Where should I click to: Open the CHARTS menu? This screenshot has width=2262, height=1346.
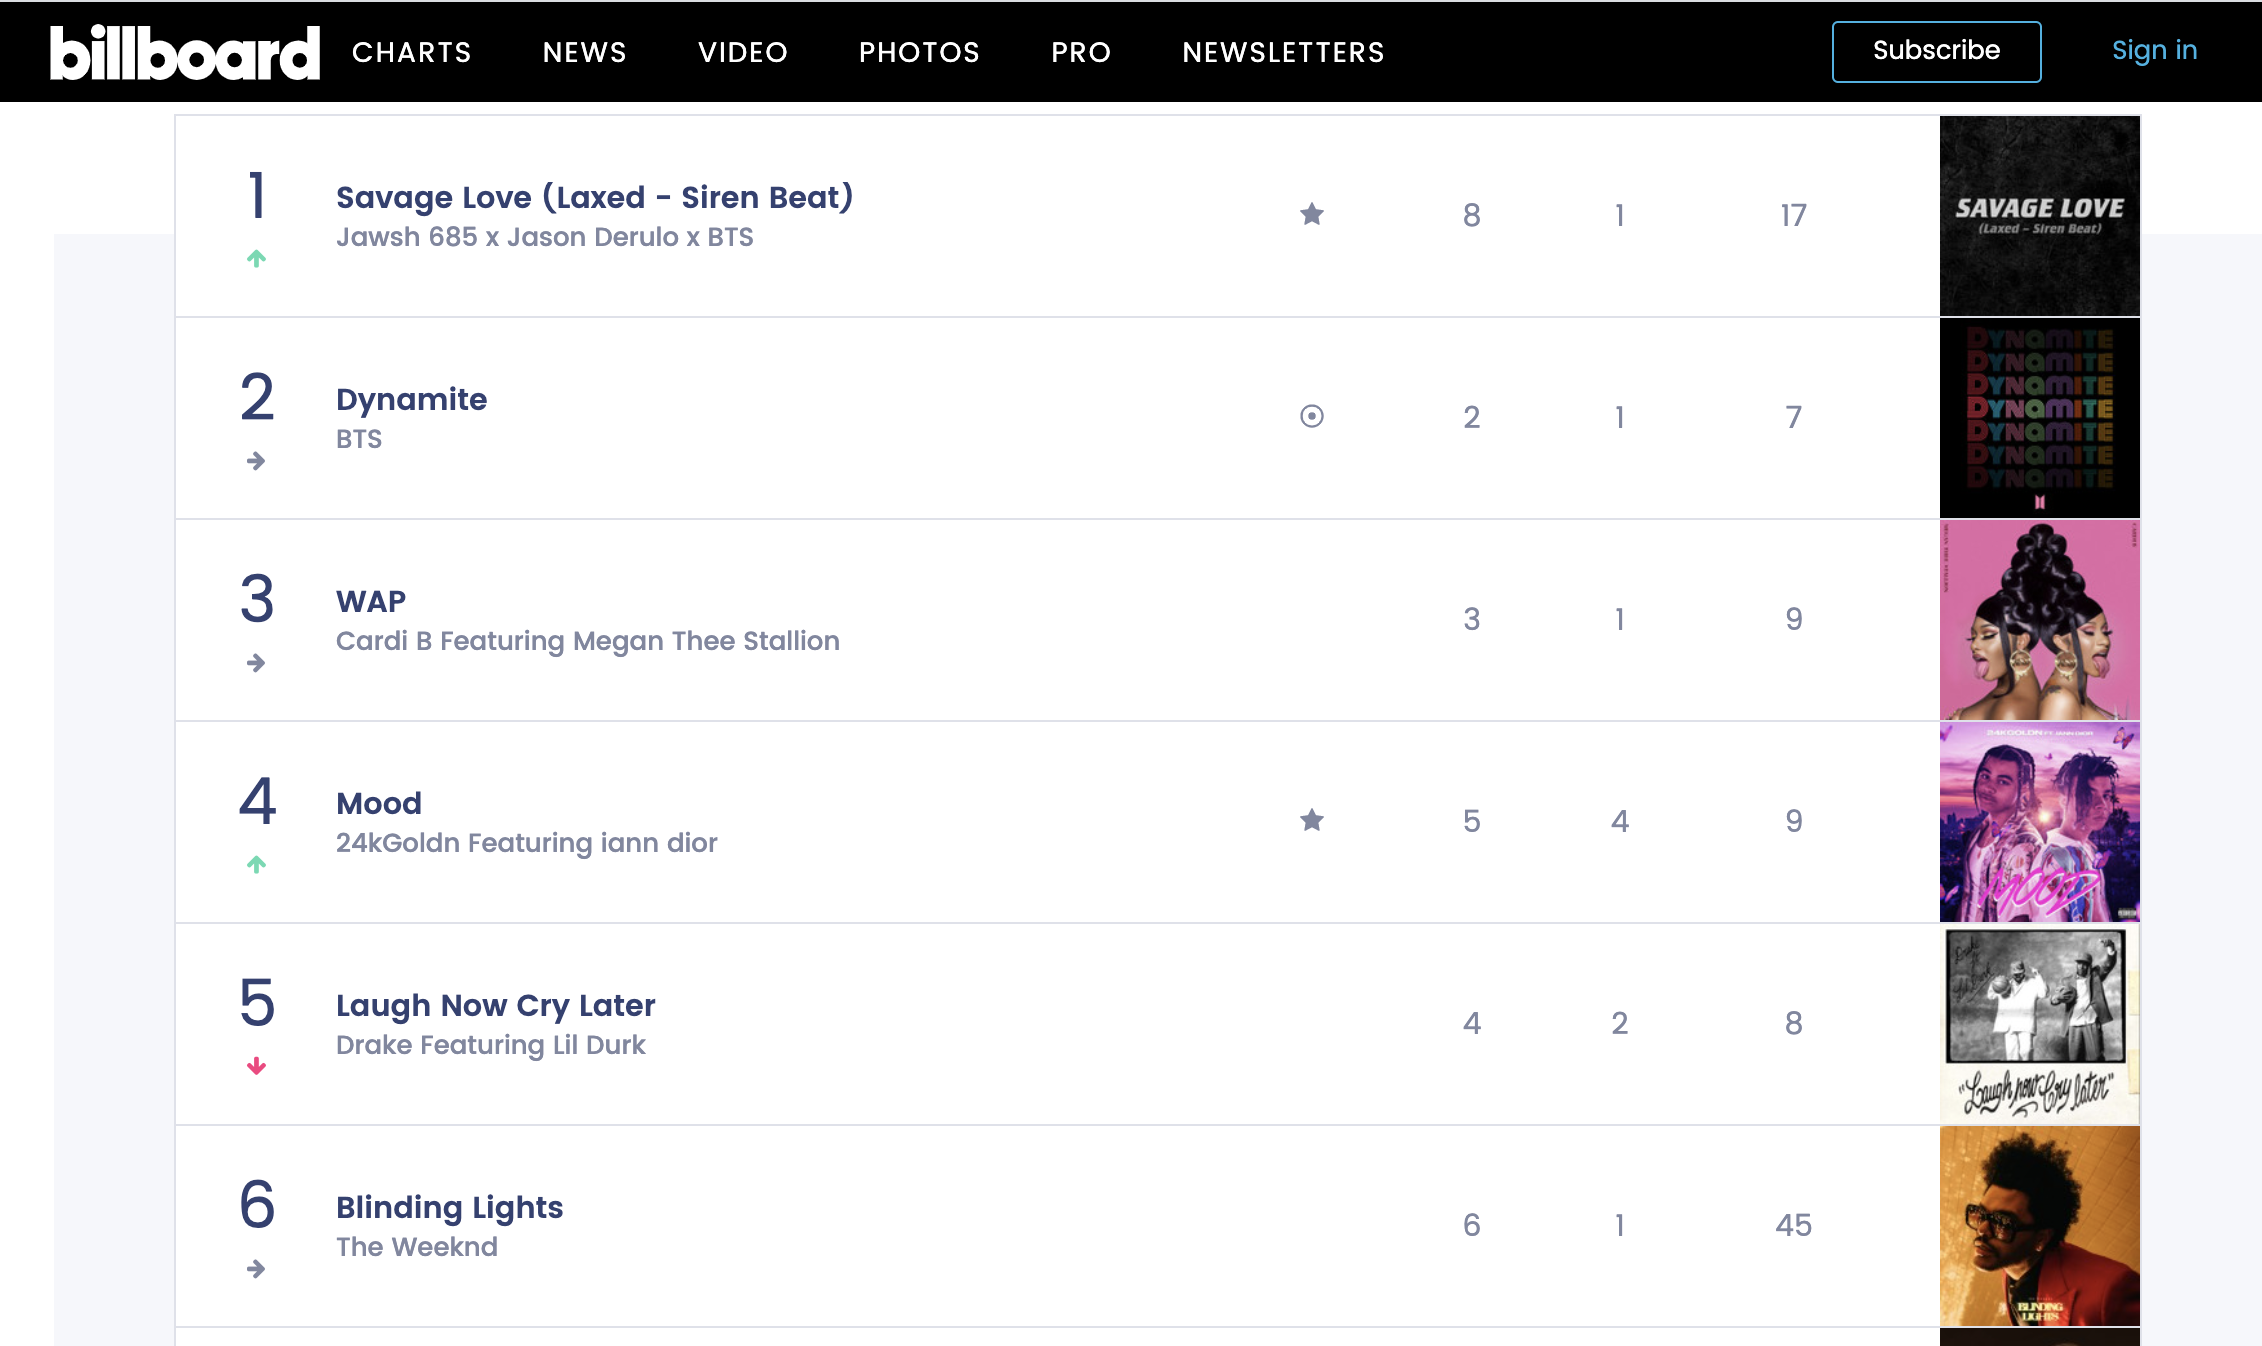click(411, 52)
